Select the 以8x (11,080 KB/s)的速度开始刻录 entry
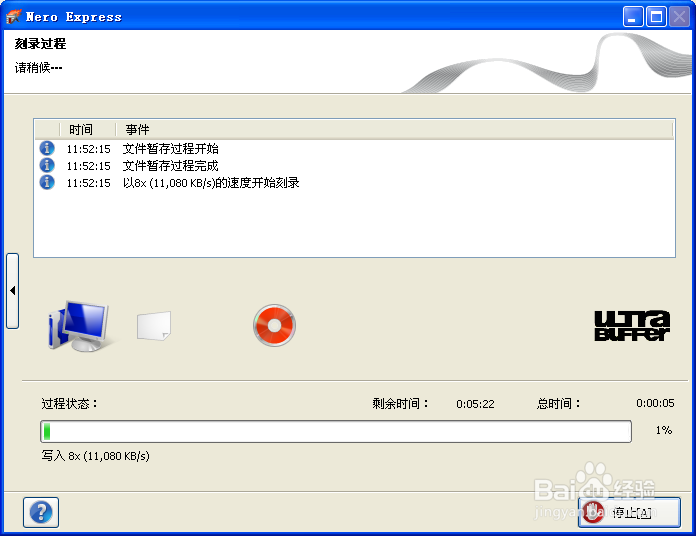The image size is (696, 536). point(354,182)
